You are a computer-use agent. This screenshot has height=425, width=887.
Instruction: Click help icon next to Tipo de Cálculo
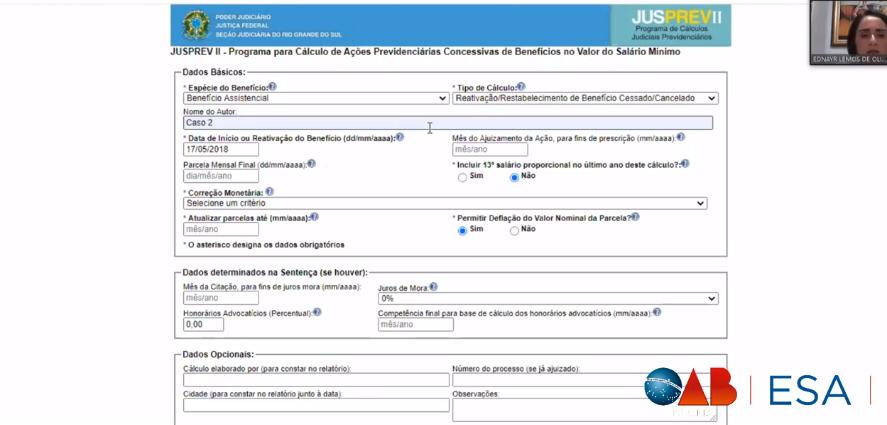[521, 87]
